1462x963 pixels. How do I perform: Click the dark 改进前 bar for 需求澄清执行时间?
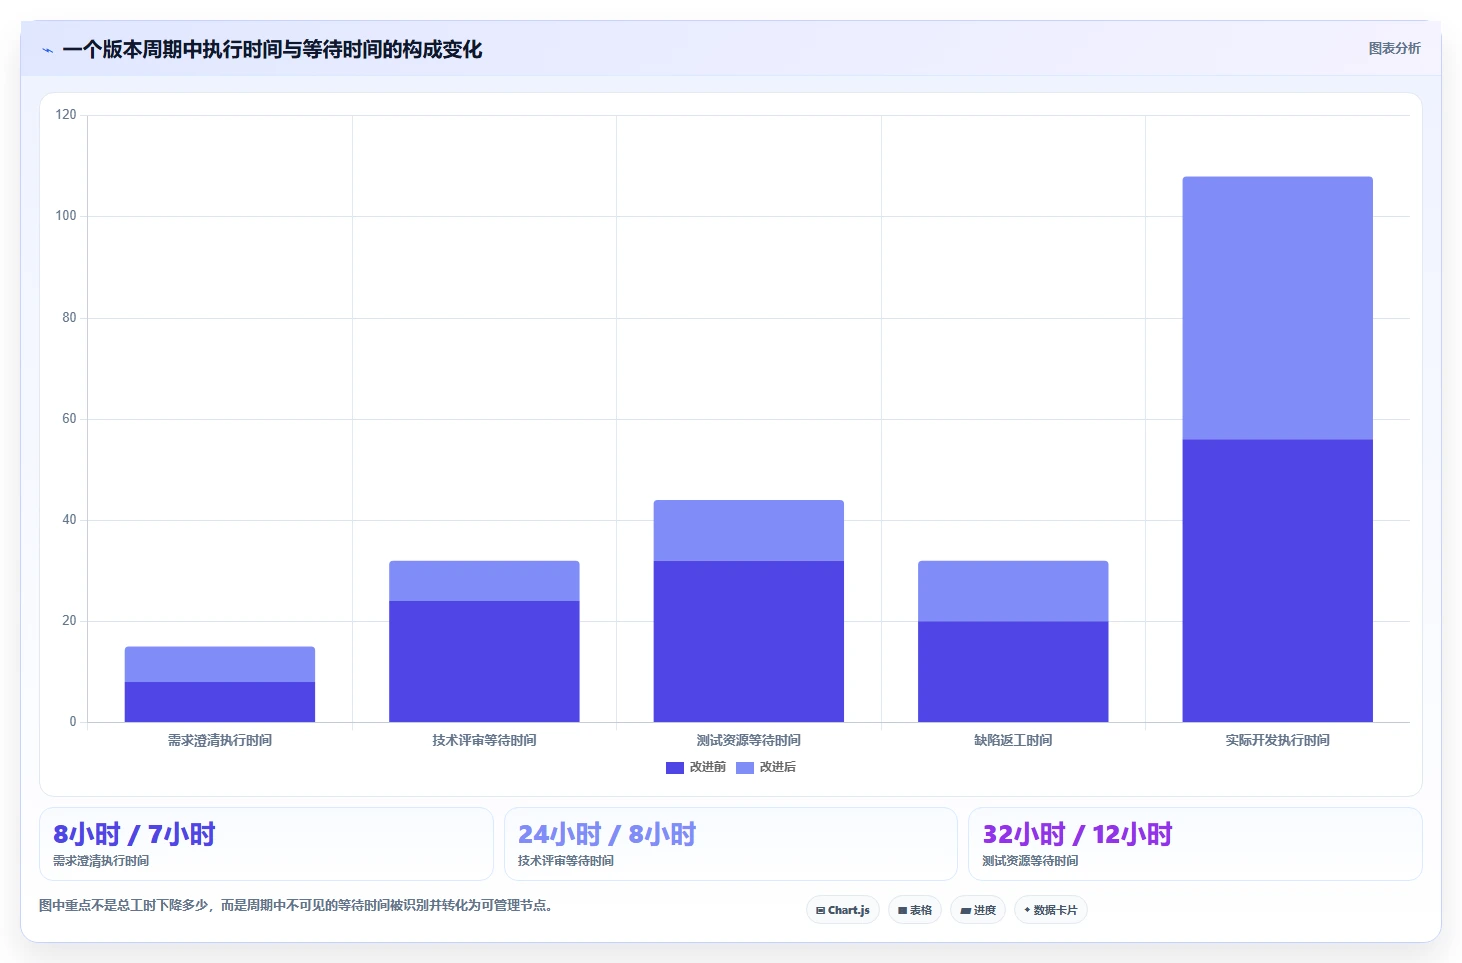click(220, 702)
